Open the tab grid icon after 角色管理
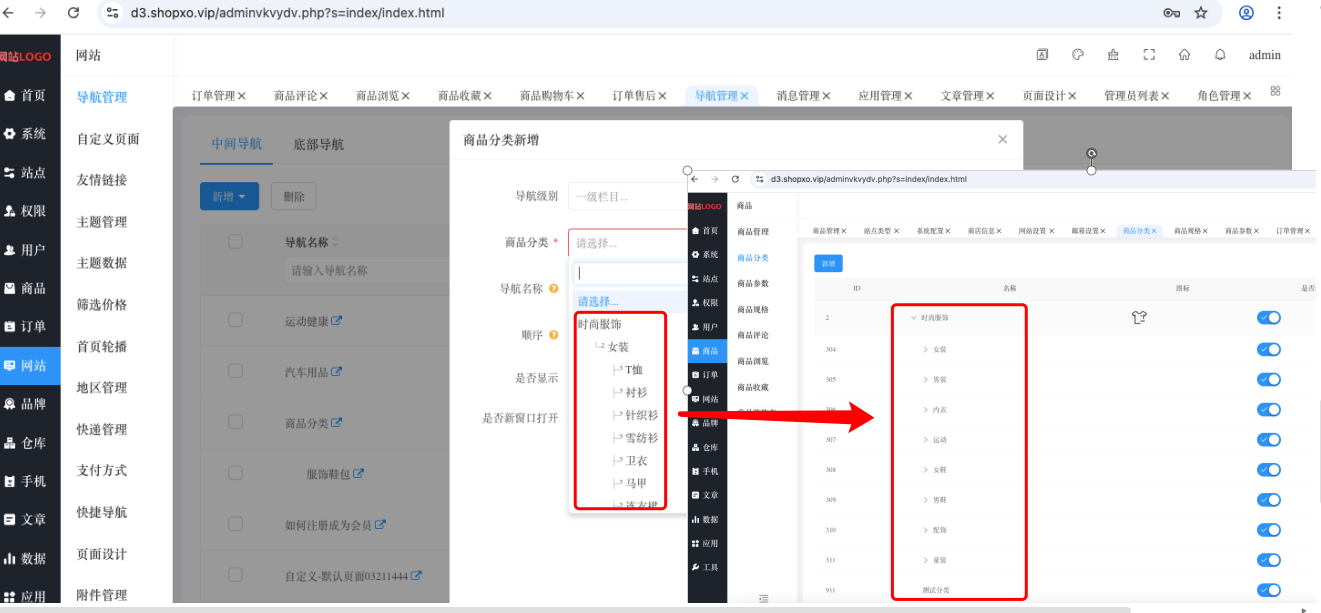This screenshot has height=613, width=1321. [1275, 91]
